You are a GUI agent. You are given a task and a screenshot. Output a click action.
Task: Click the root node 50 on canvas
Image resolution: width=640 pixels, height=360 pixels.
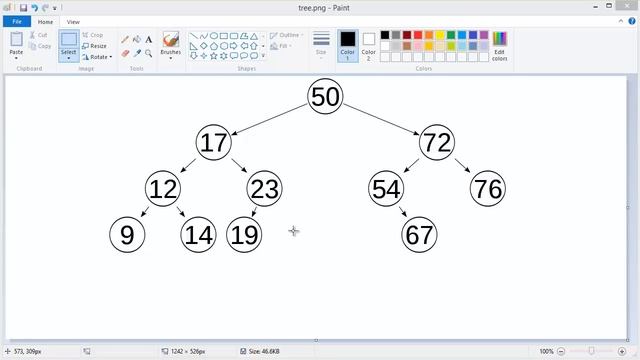(325, 96)
